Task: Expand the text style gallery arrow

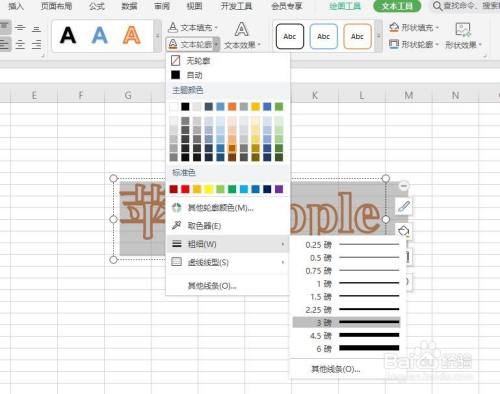Action: [158, 36]
